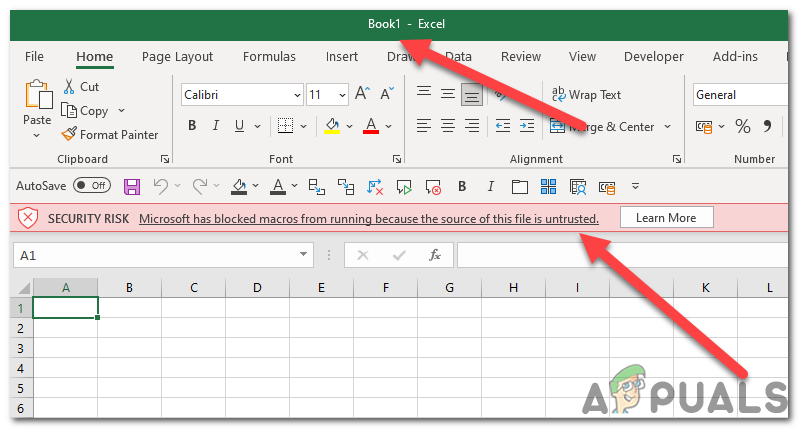799x429 pixels.
Task: Click the Percent Style icon
Action: point(742,126)
